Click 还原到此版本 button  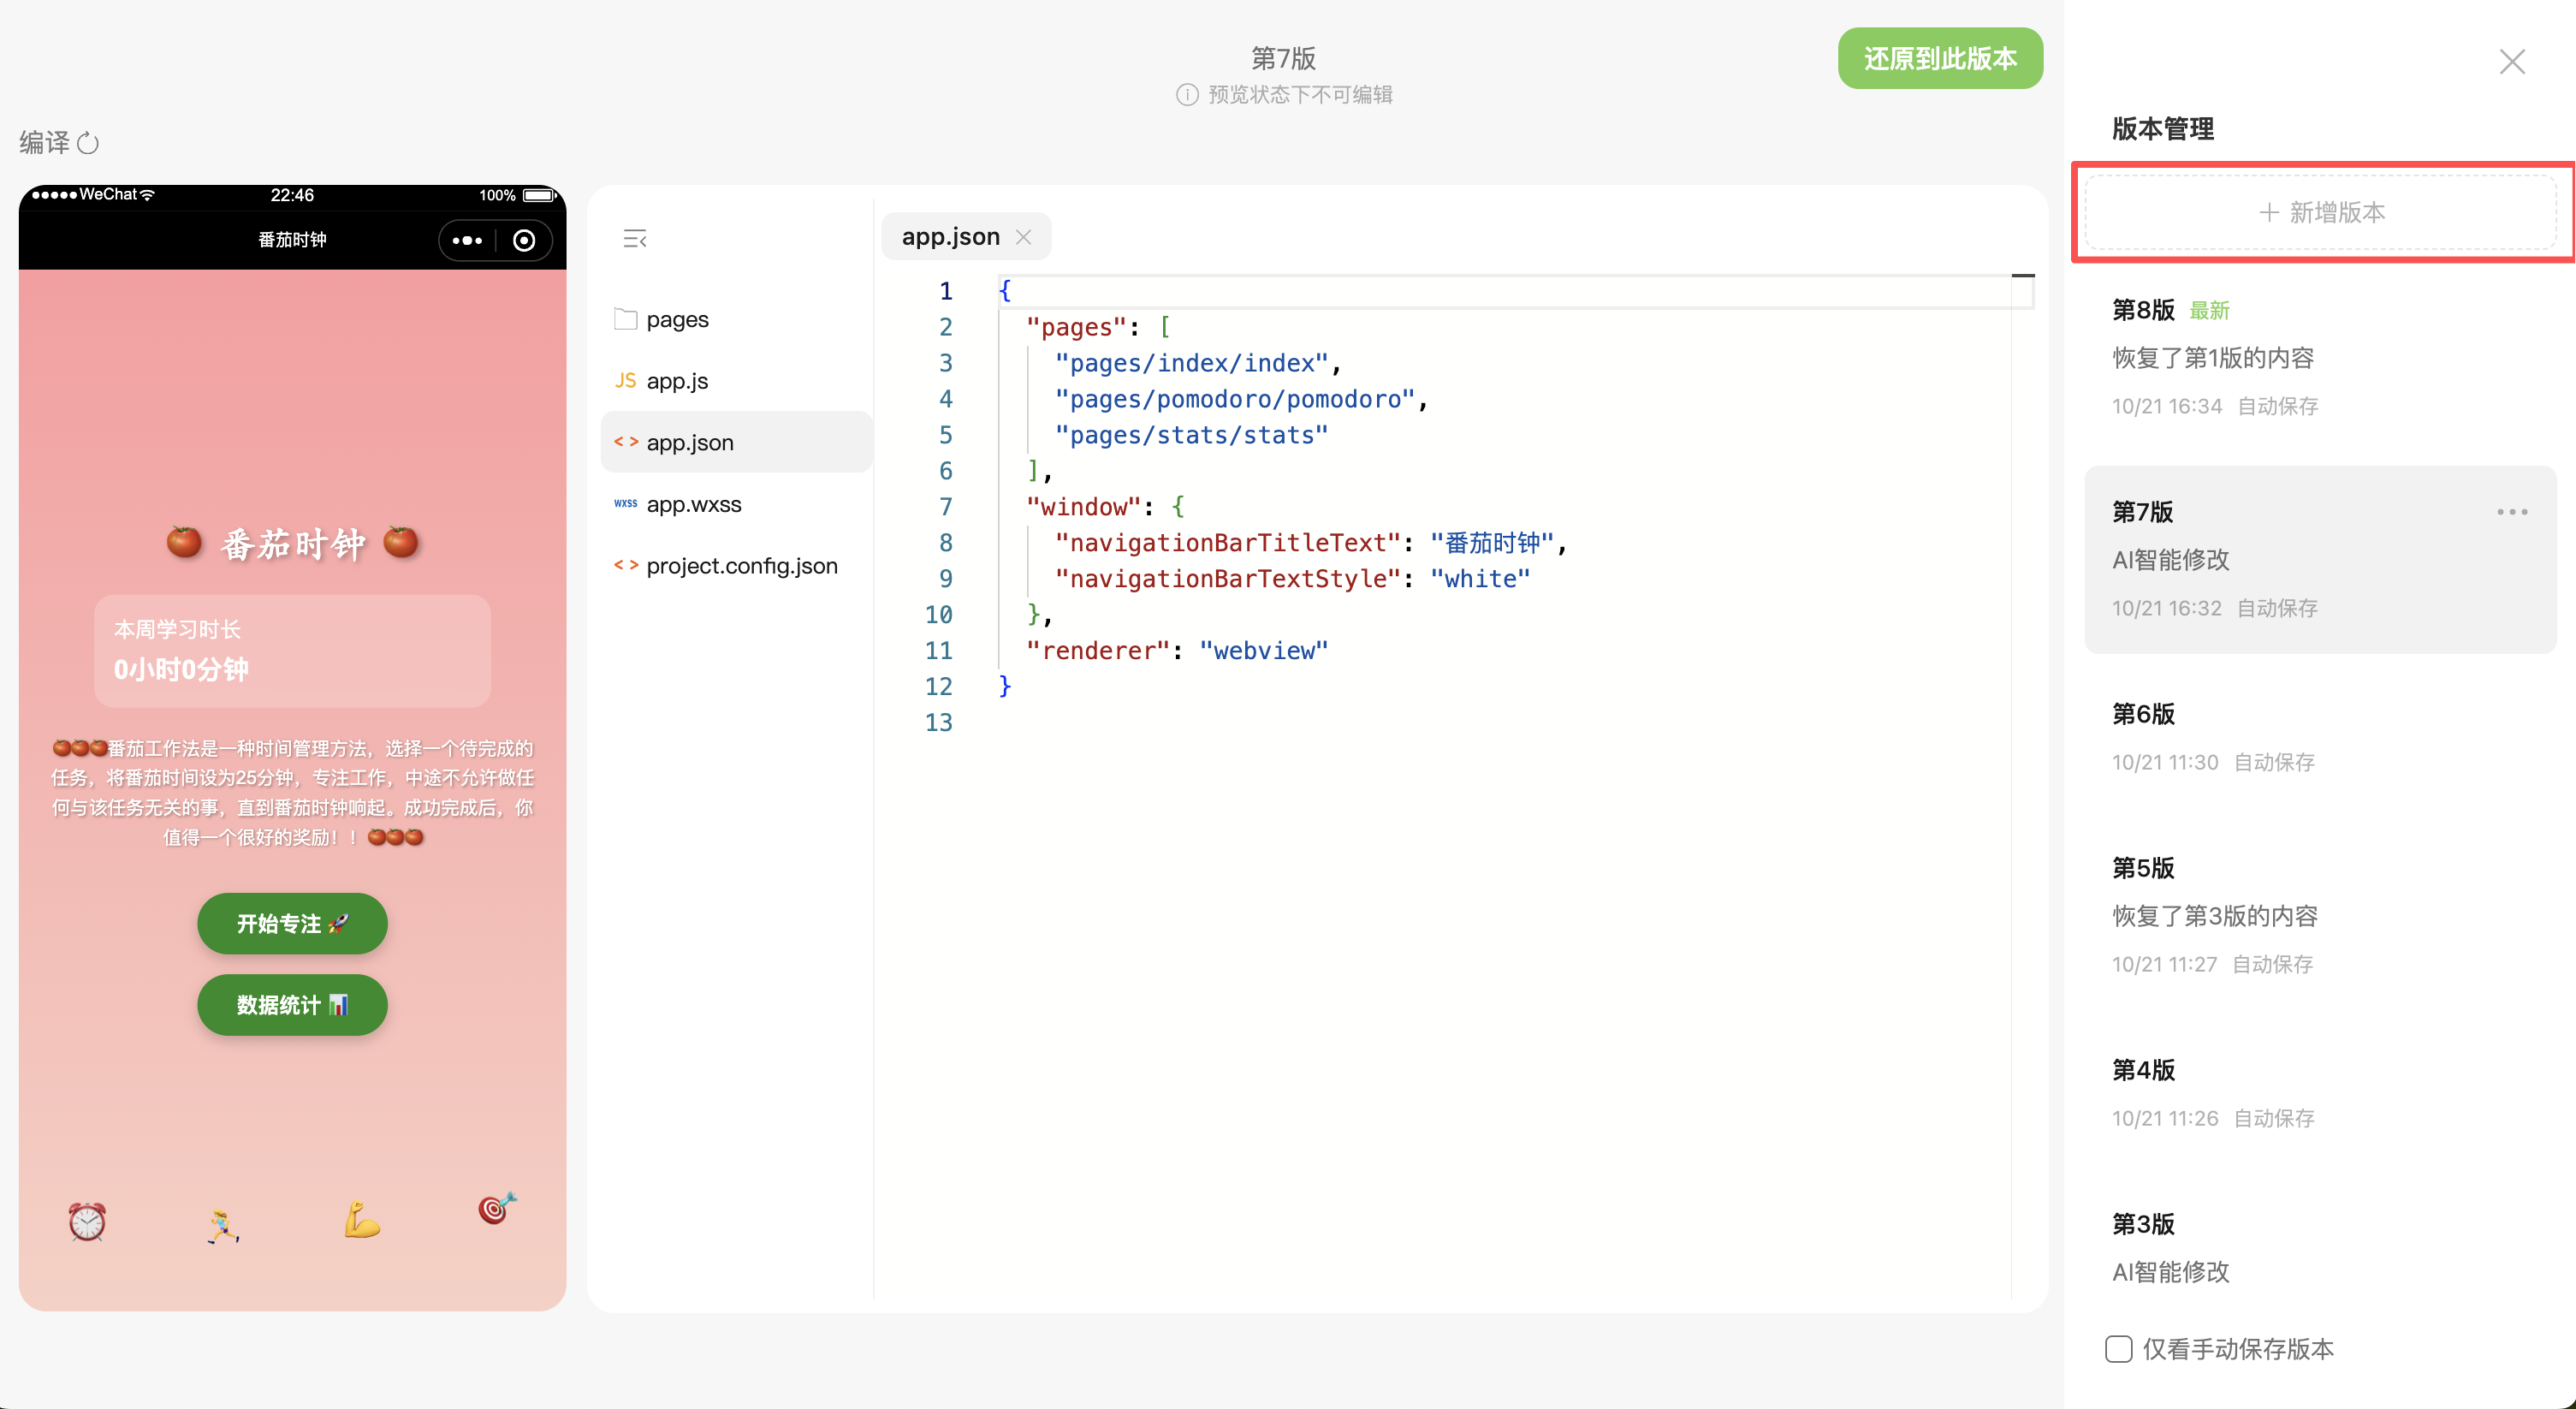(1939, 59)
